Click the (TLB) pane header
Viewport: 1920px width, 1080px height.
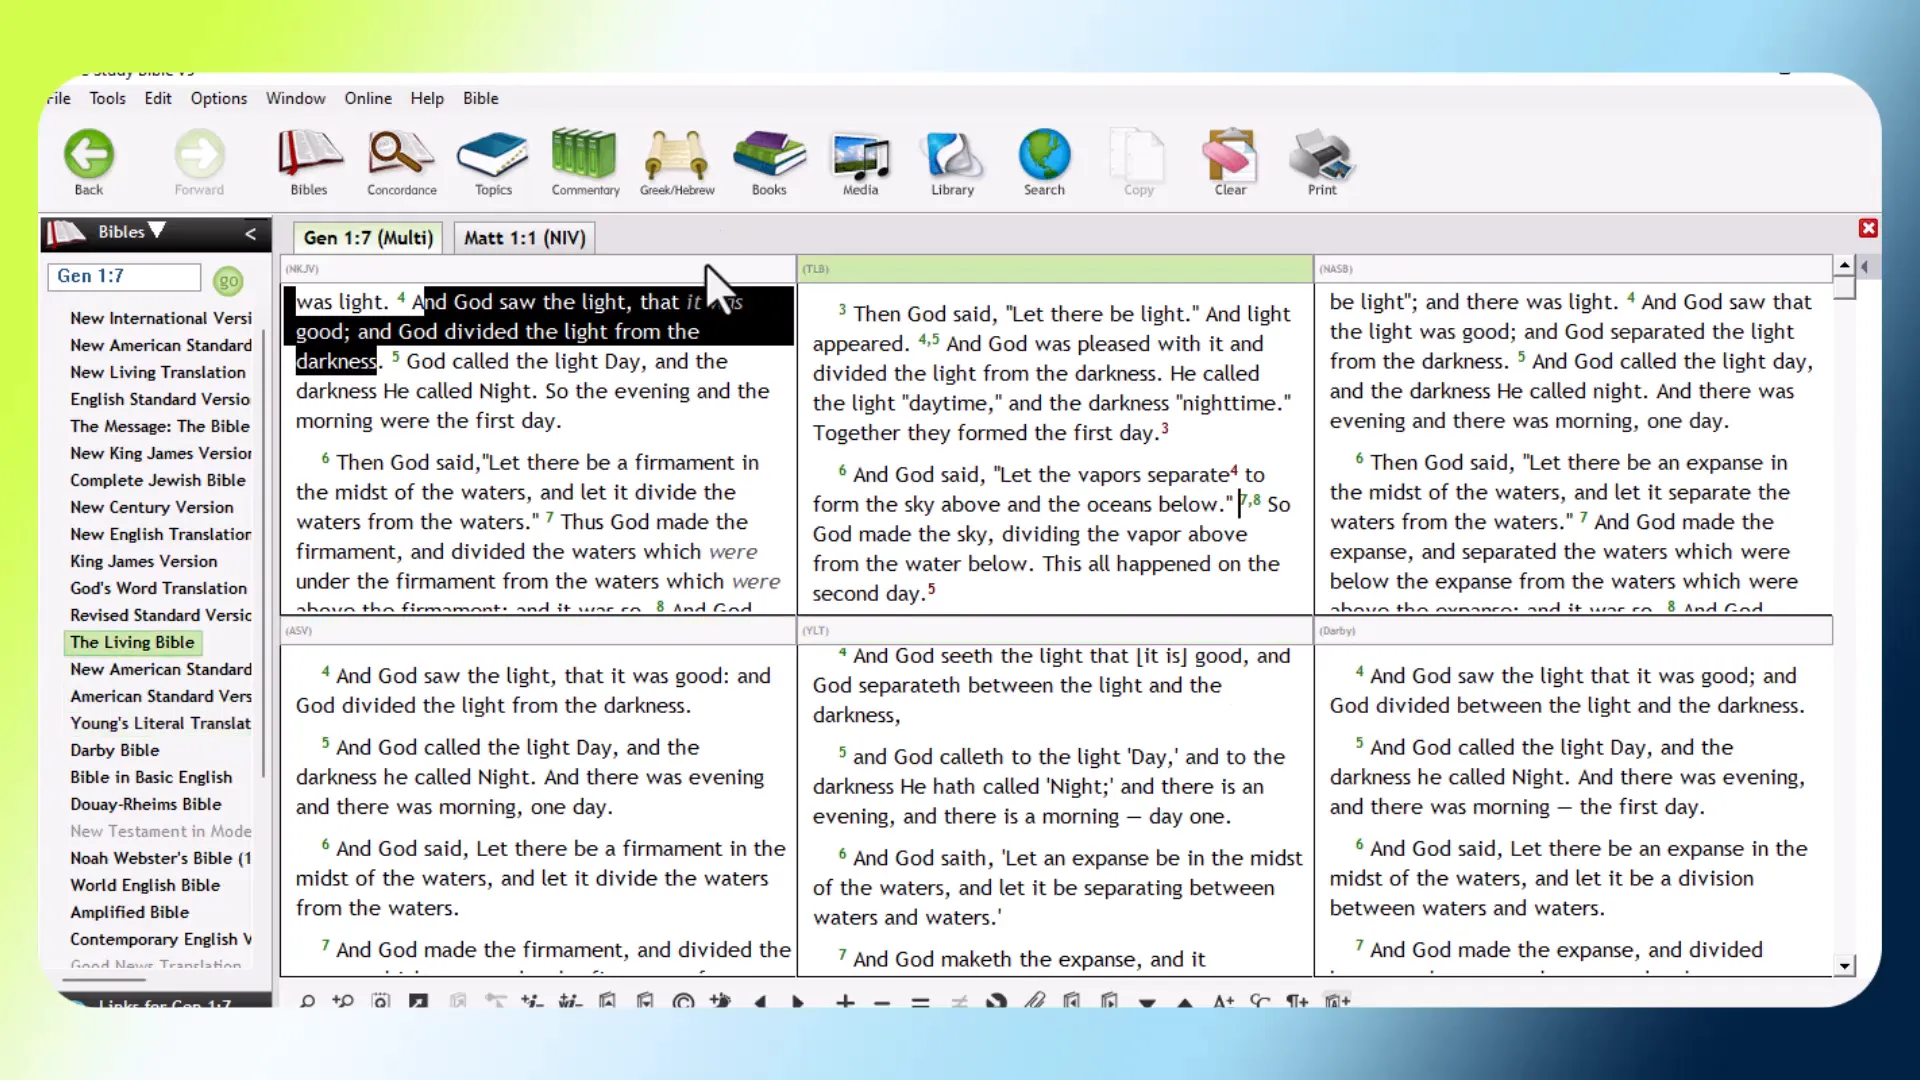tap(1055, 269)
